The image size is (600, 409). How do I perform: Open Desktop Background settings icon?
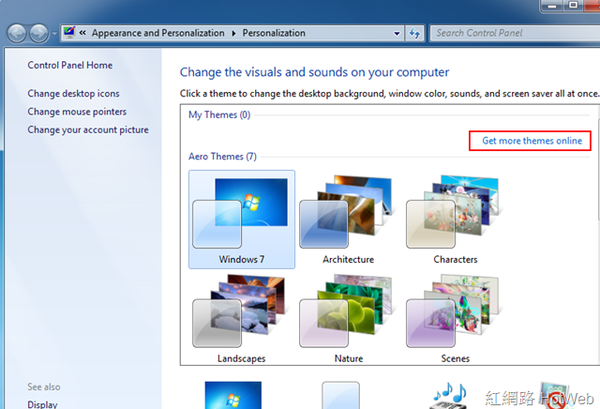pos(233,395)
